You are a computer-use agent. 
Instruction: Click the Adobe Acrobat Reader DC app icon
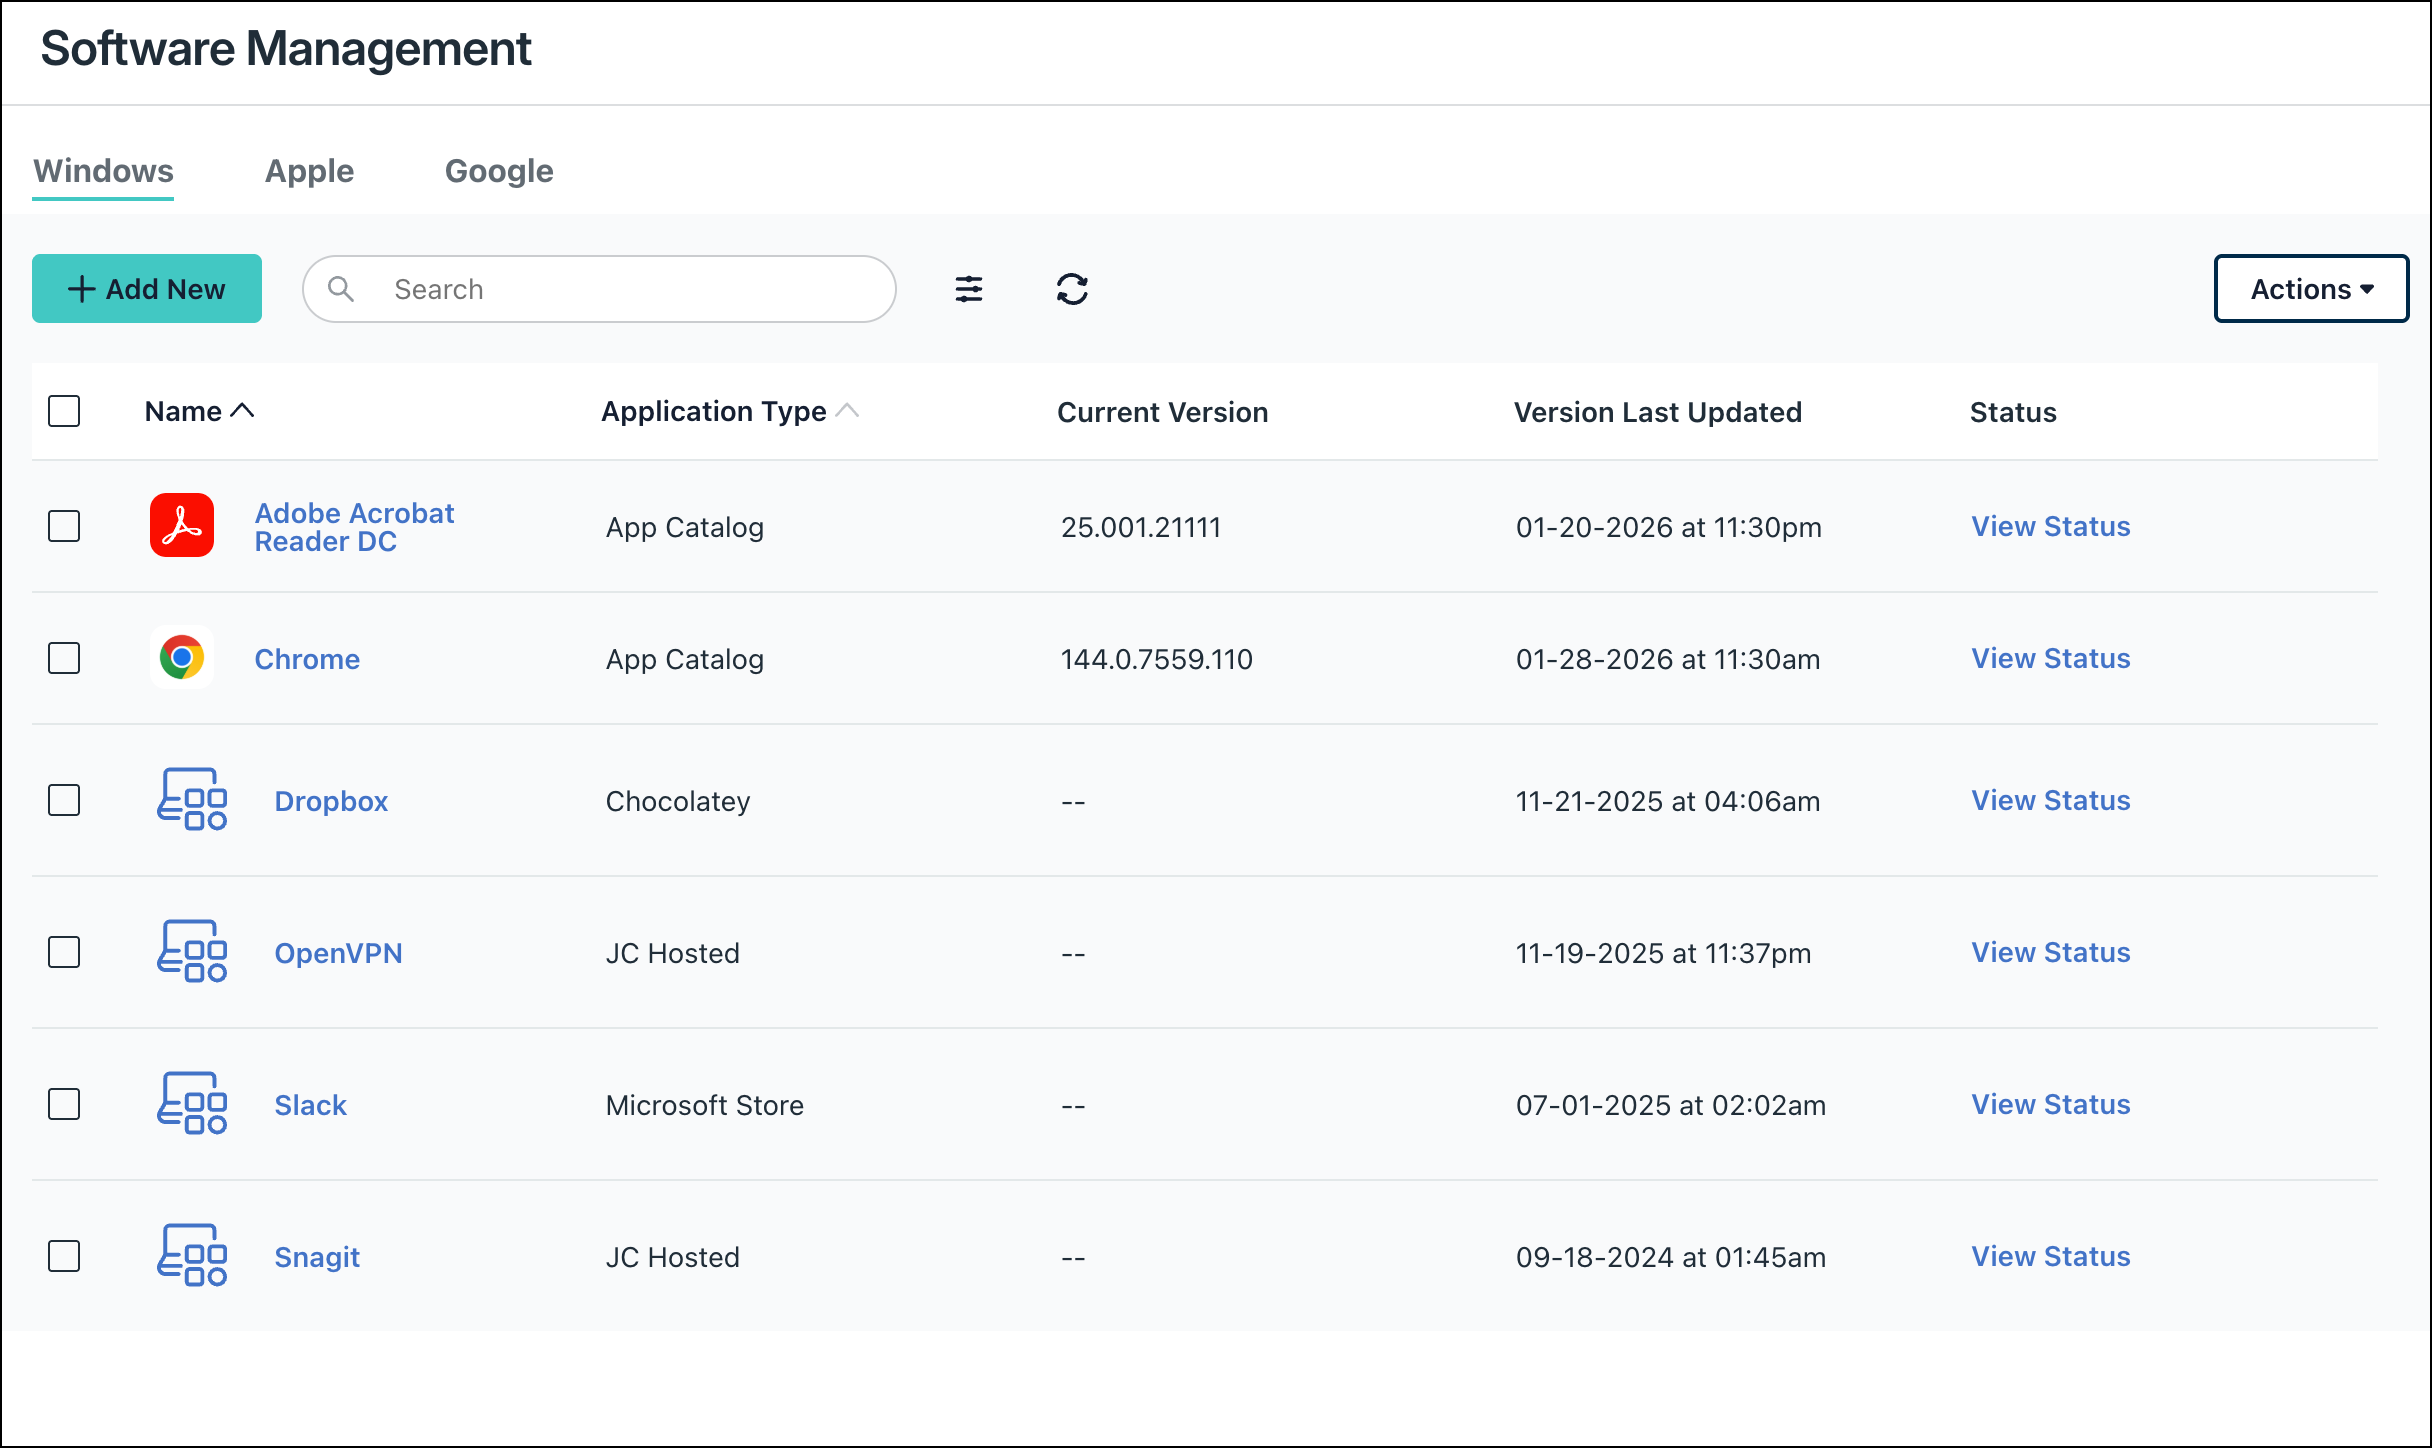tap(182, 526)
